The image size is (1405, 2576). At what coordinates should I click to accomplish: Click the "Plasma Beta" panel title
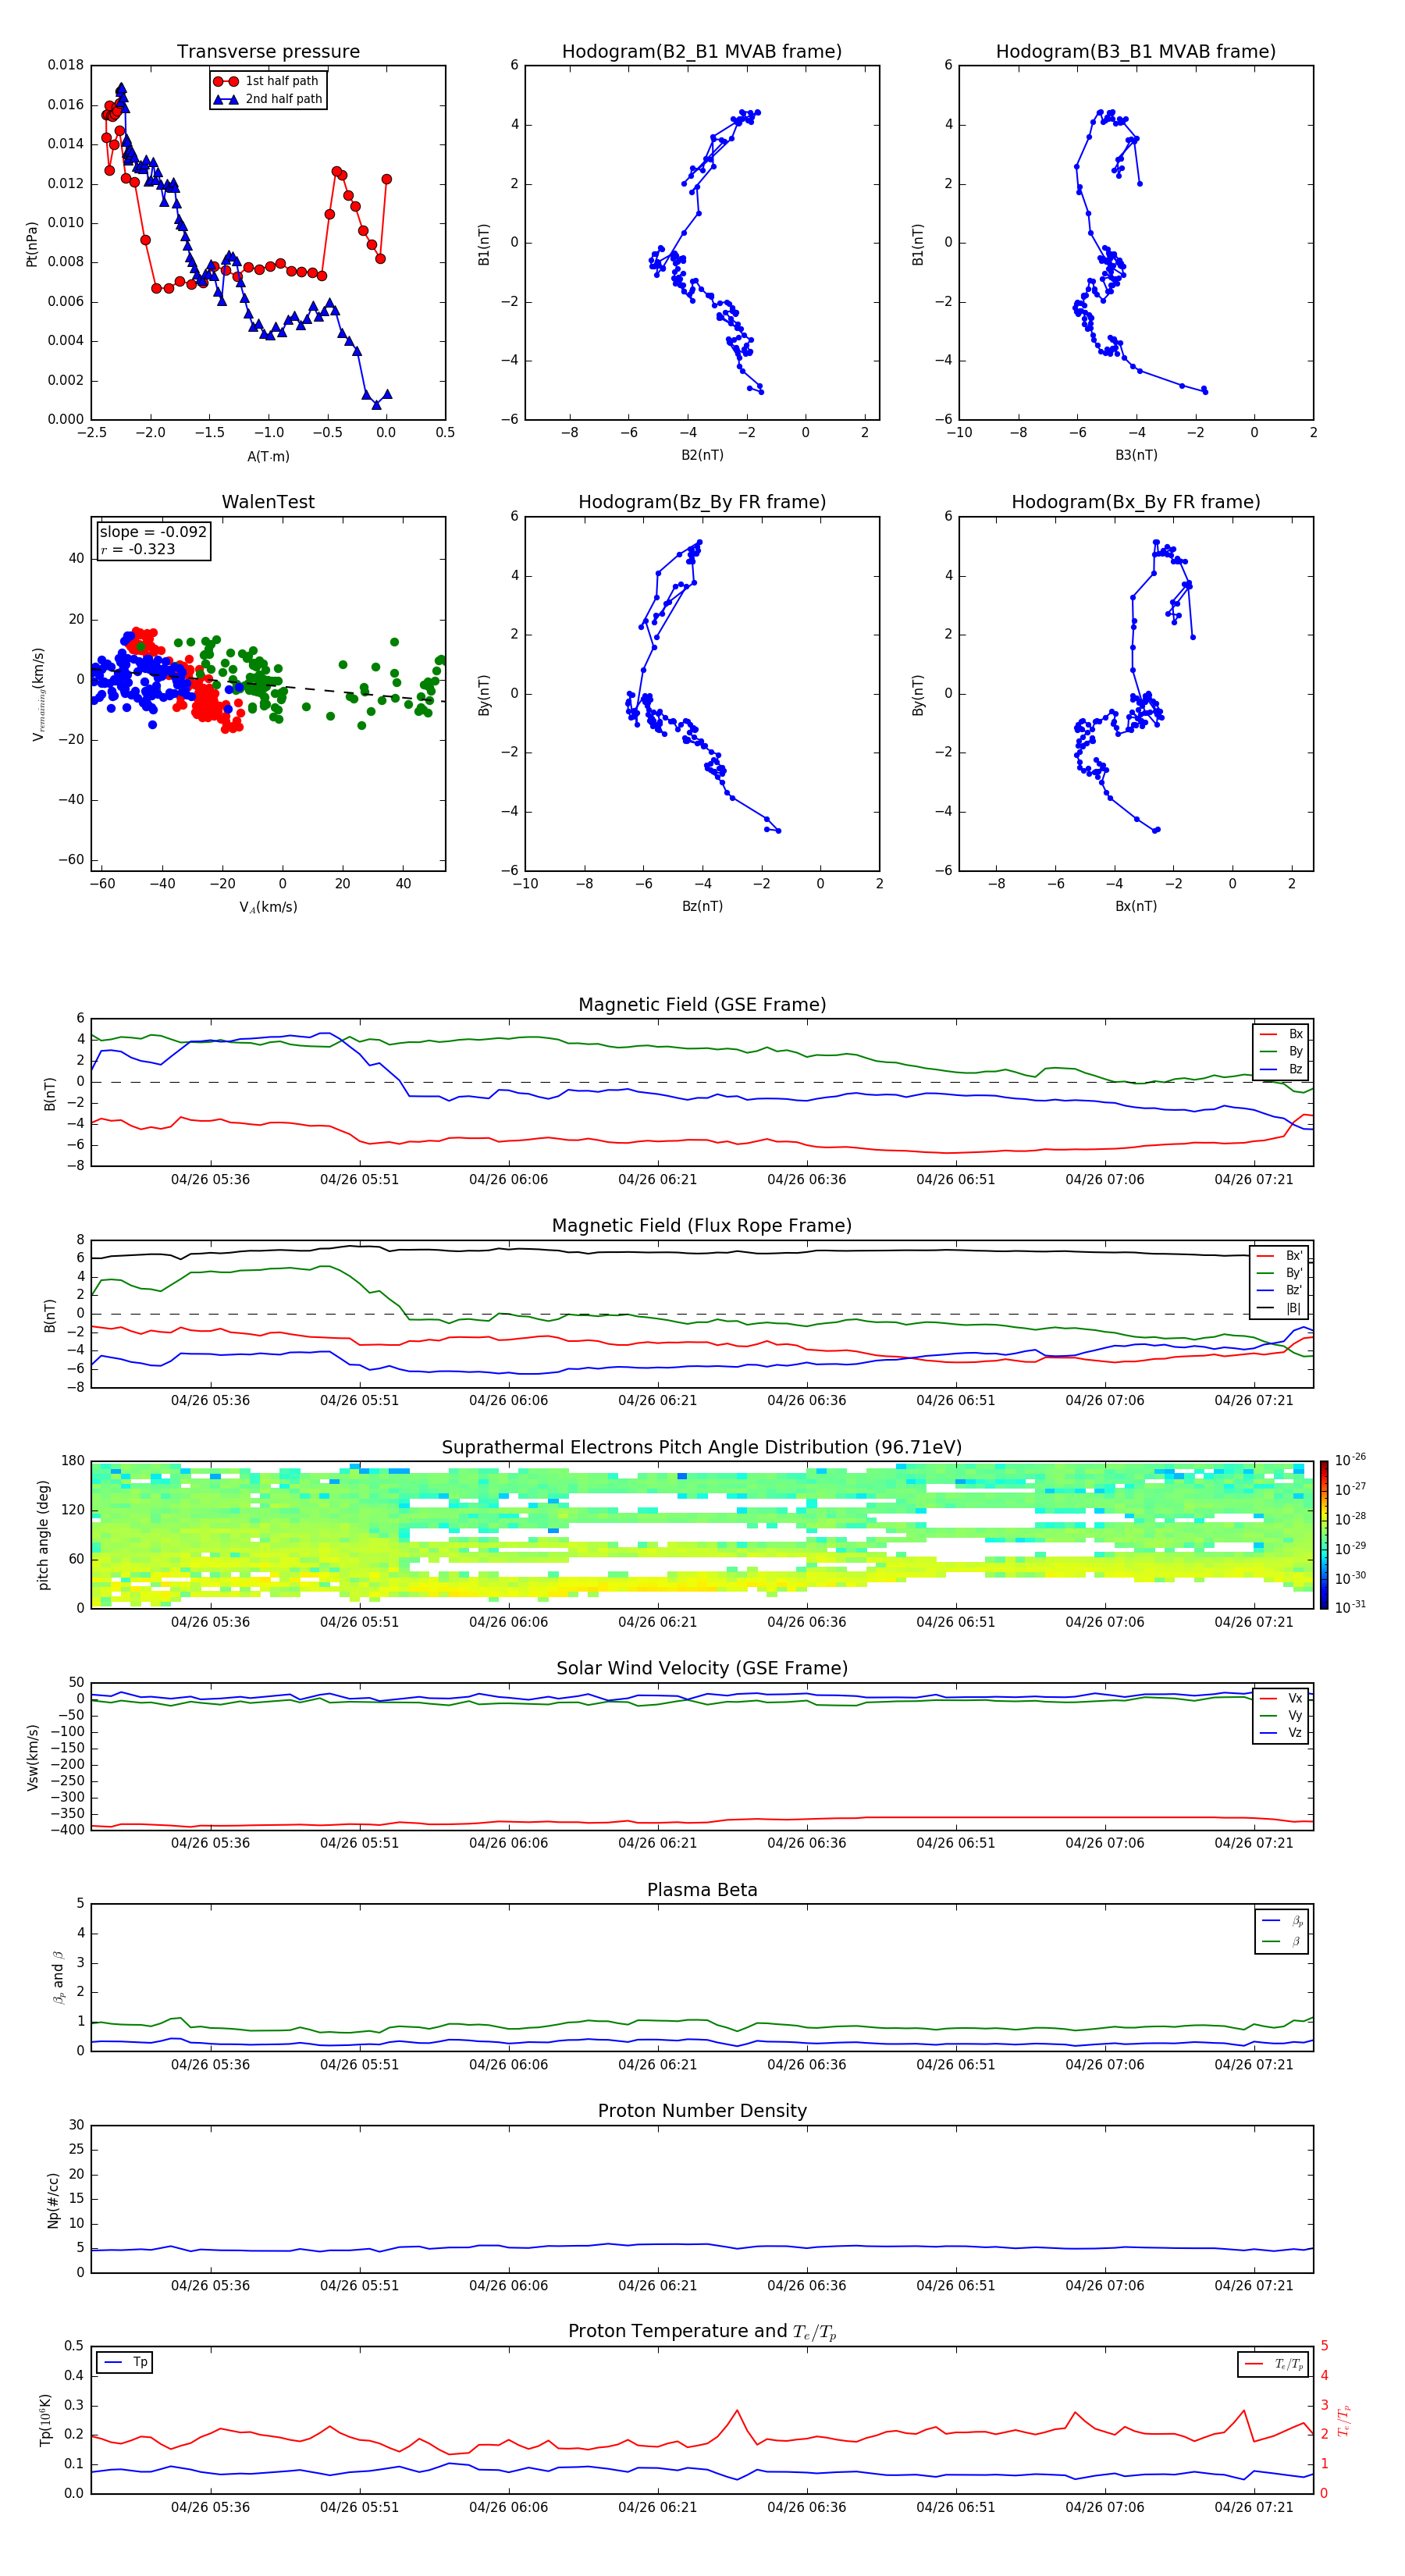[x=702, y=1890]
